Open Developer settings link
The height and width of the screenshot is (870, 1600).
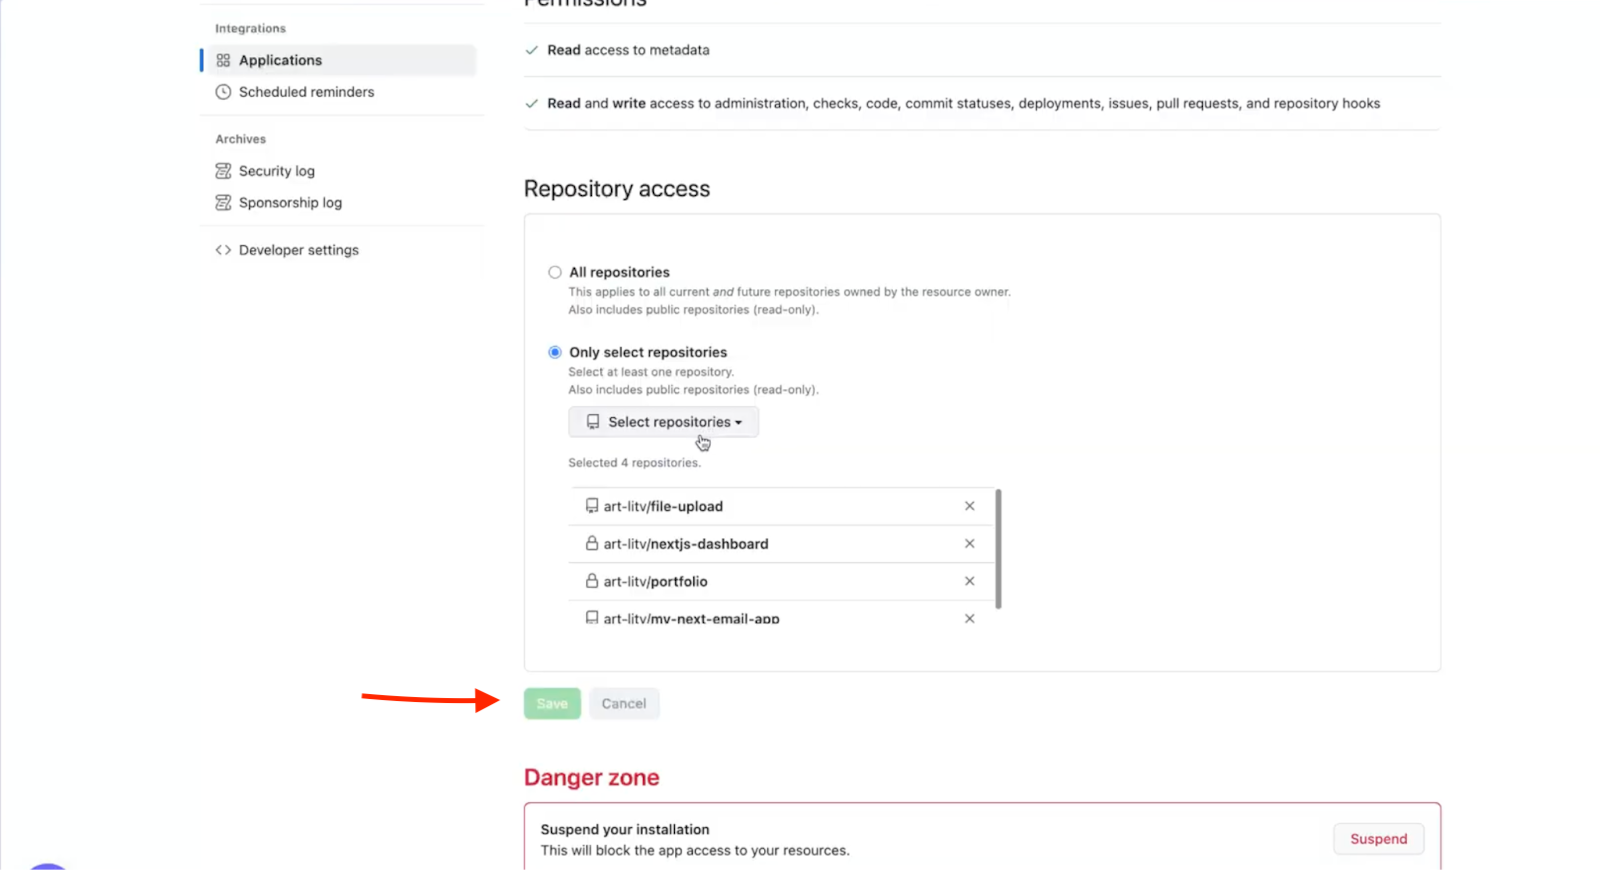[x=298, y=250]
